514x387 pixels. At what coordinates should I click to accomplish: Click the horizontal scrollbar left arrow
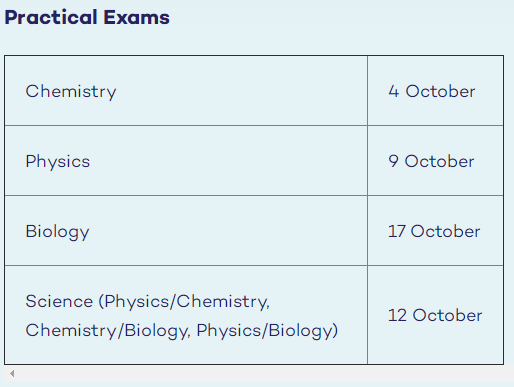tap(12, 374)
